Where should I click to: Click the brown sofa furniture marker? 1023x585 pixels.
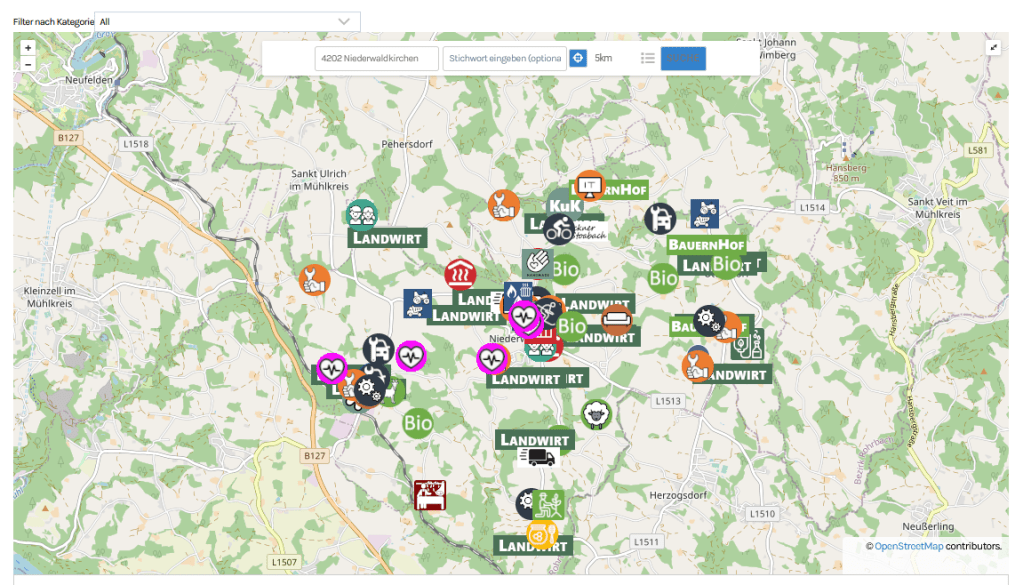click(617, 320)
